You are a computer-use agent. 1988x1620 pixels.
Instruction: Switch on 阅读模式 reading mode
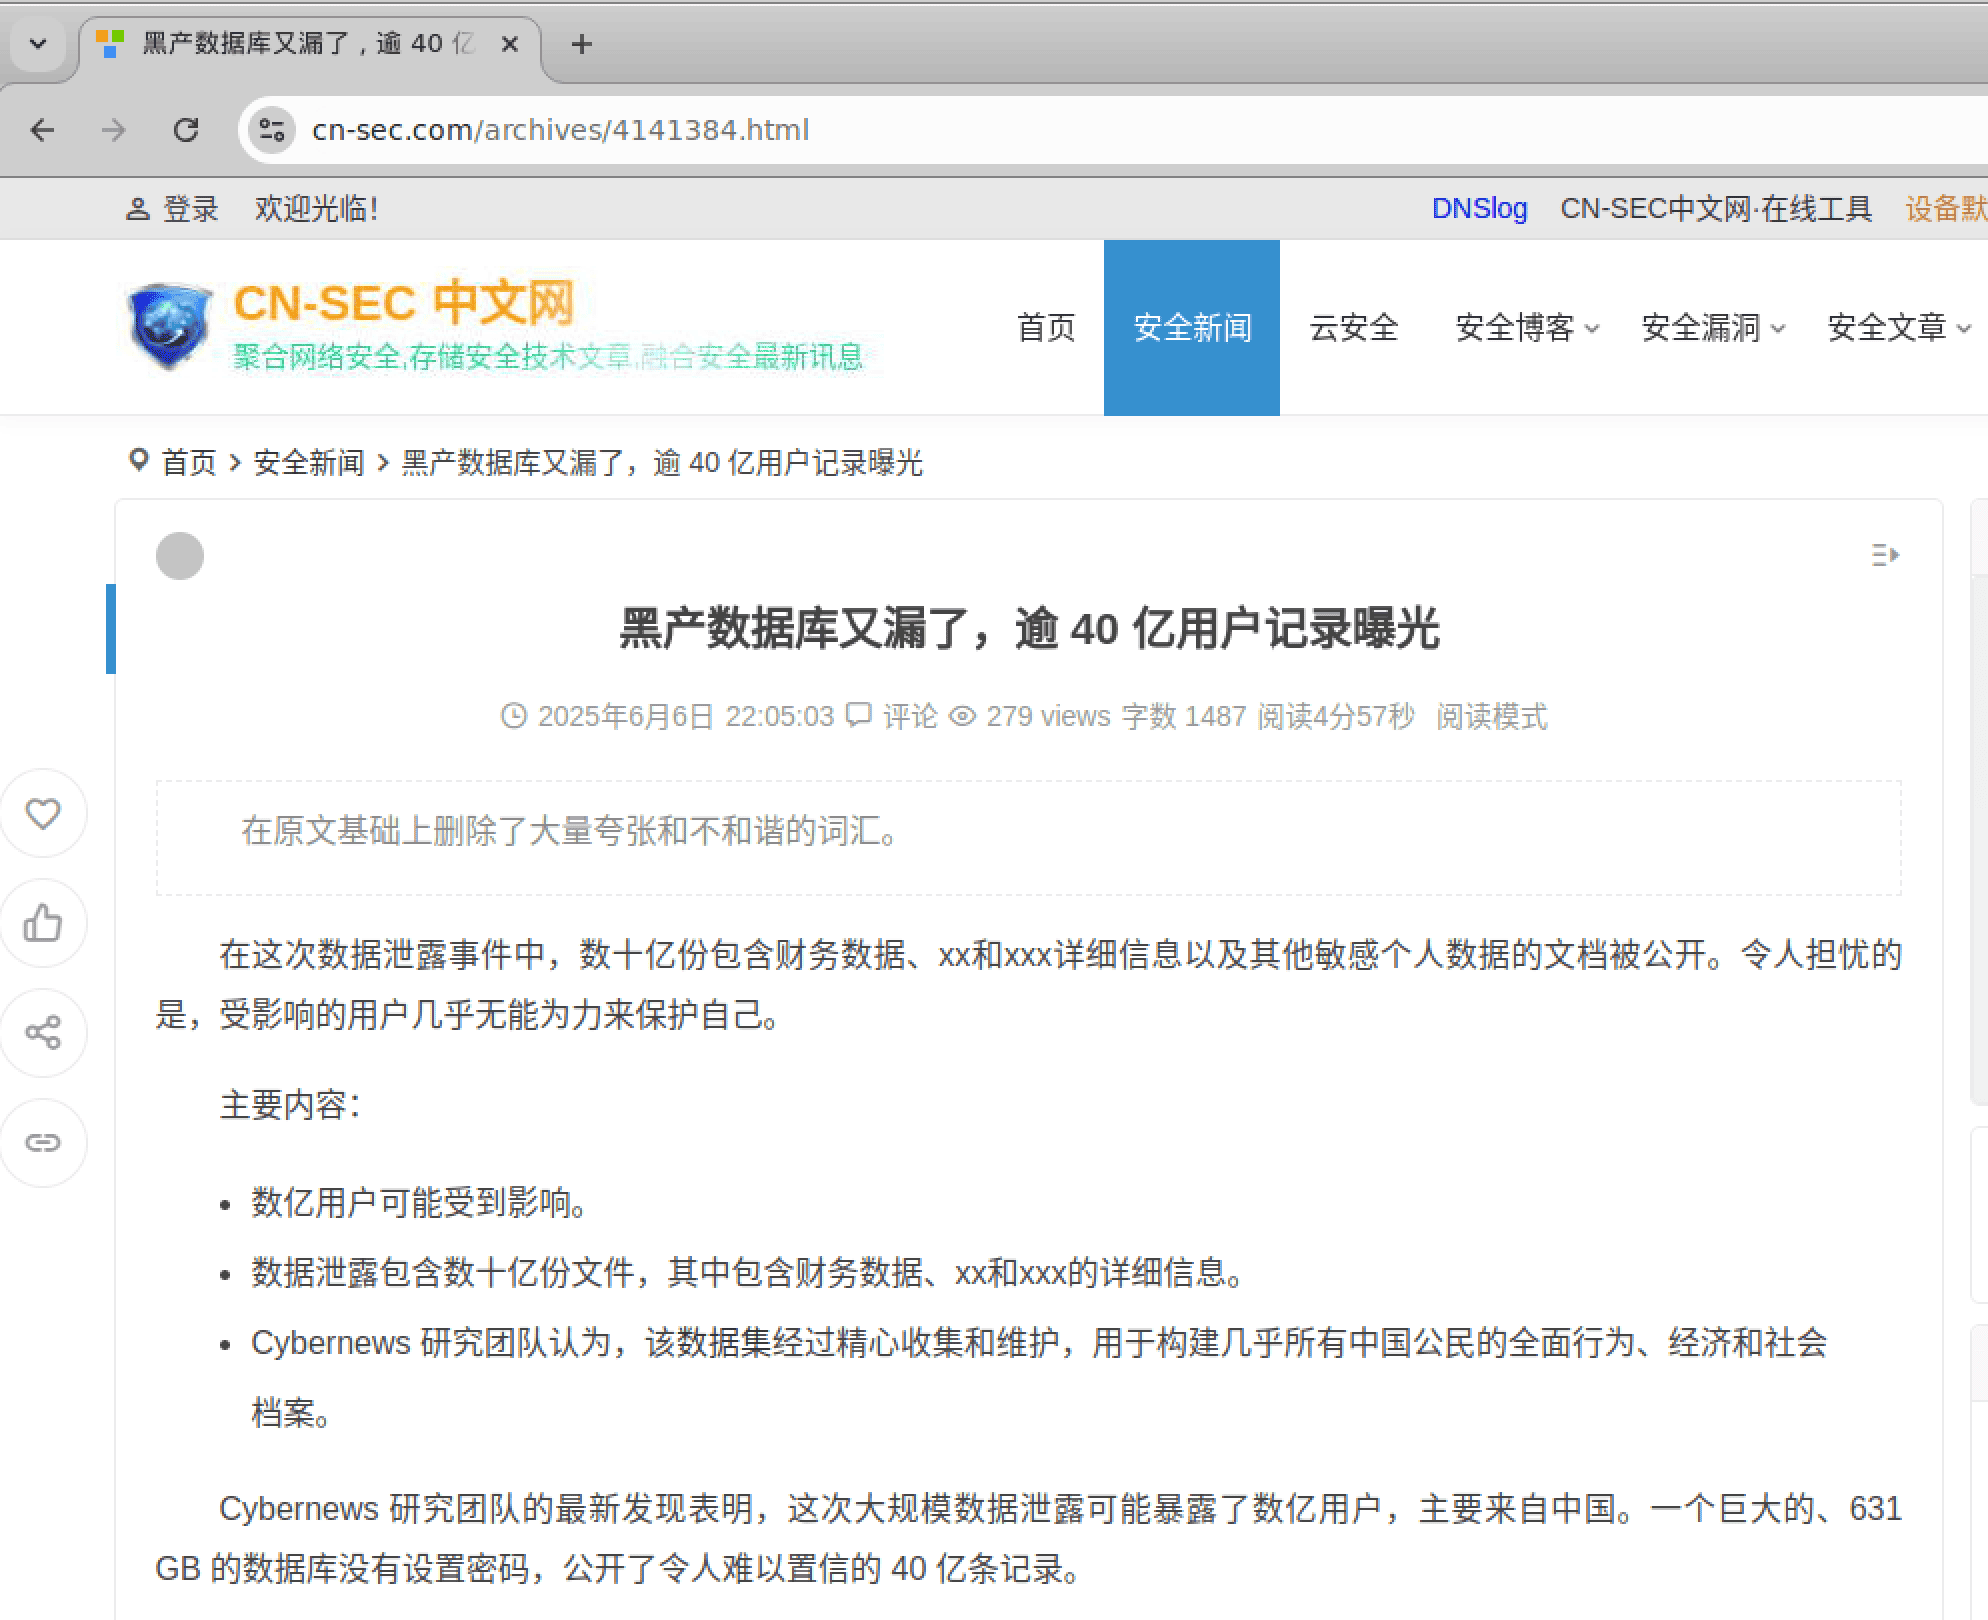[1491, 716]
